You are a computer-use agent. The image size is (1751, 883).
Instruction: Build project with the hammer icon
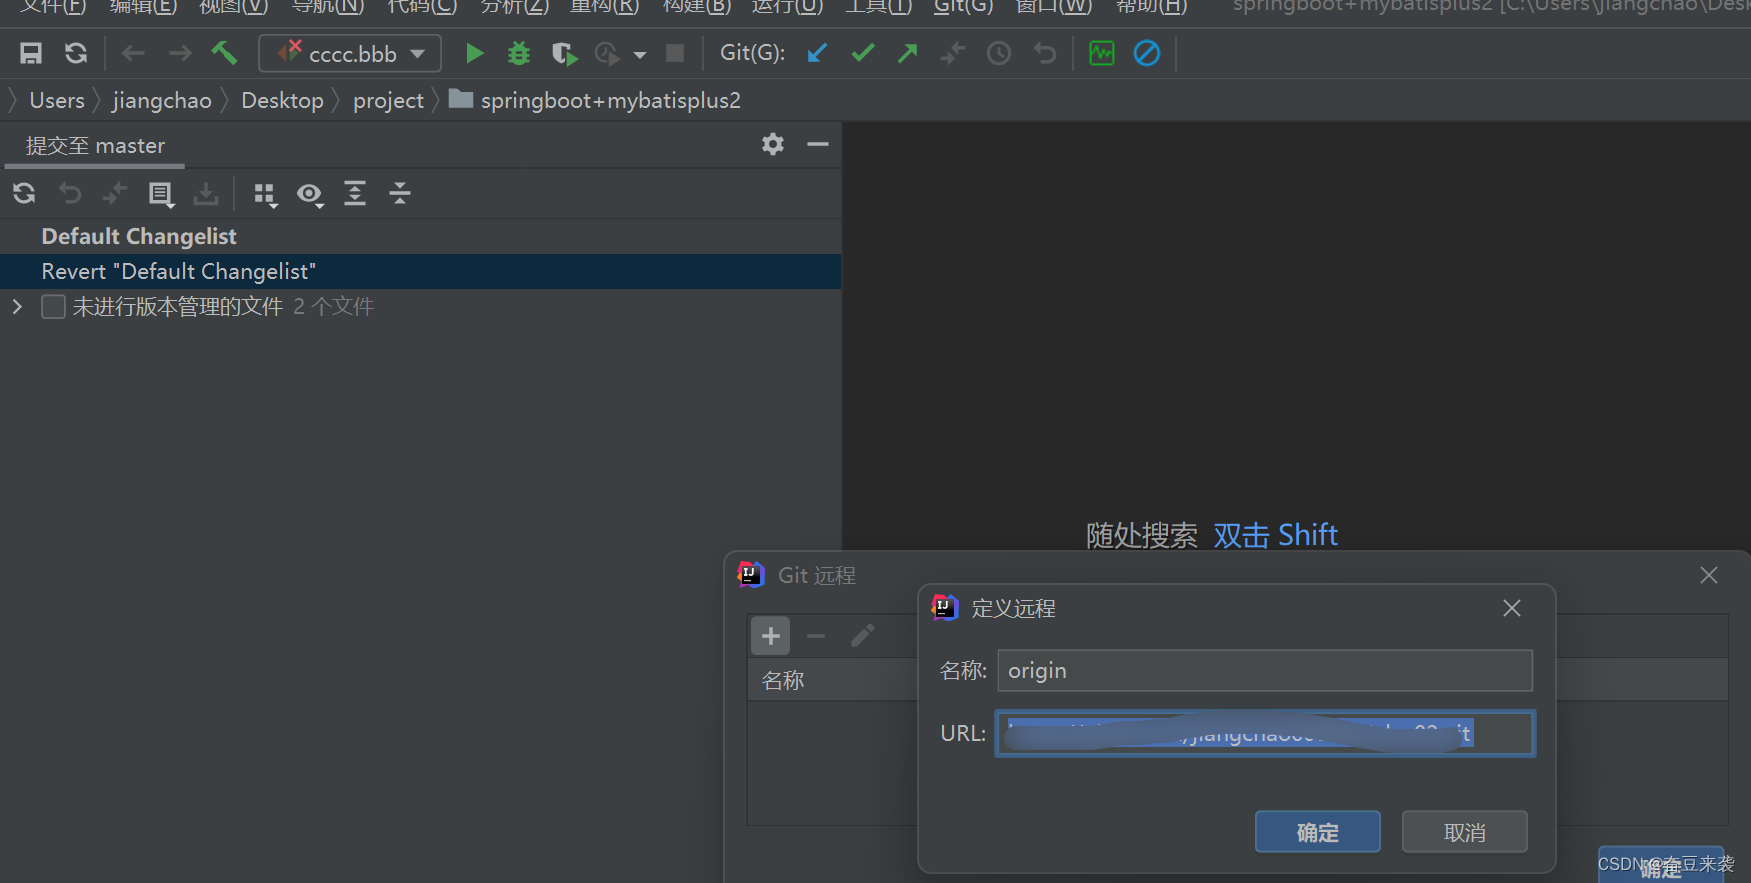224,53
